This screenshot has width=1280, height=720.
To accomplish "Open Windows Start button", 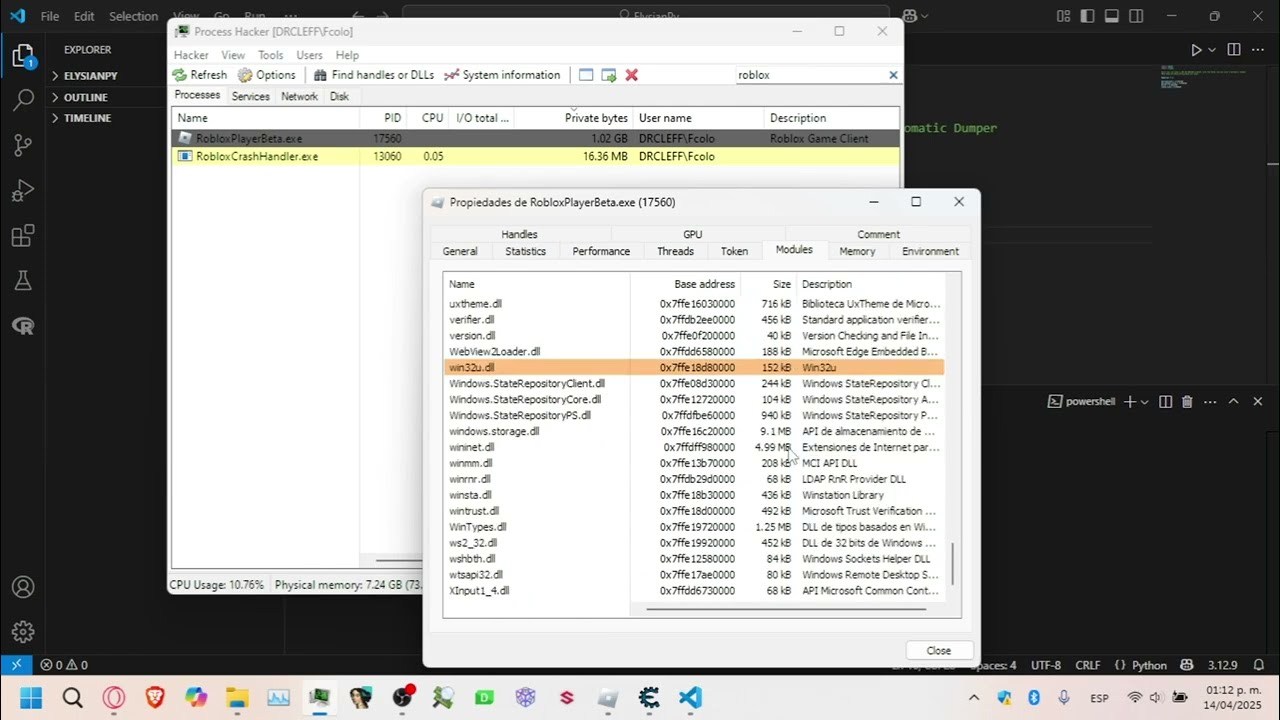I will pos(31,697).
